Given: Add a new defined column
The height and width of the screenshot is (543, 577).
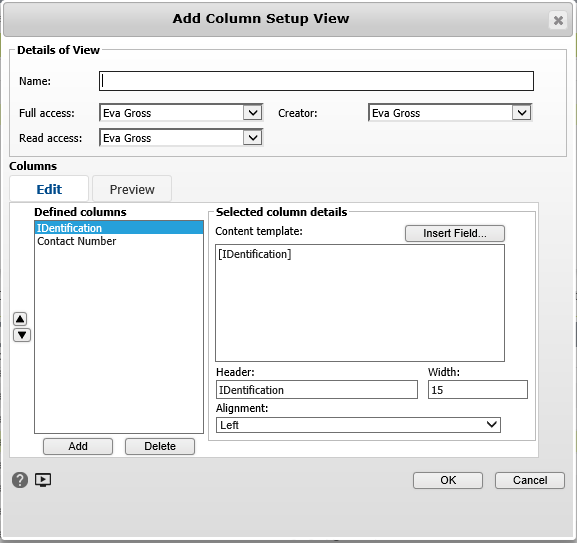Looking at the screenshot, I should click(x=78, y=446).
